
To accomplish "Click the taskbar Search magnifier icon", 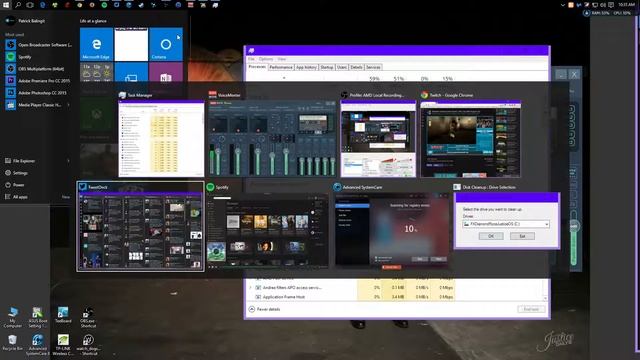I will coord(18,5).
